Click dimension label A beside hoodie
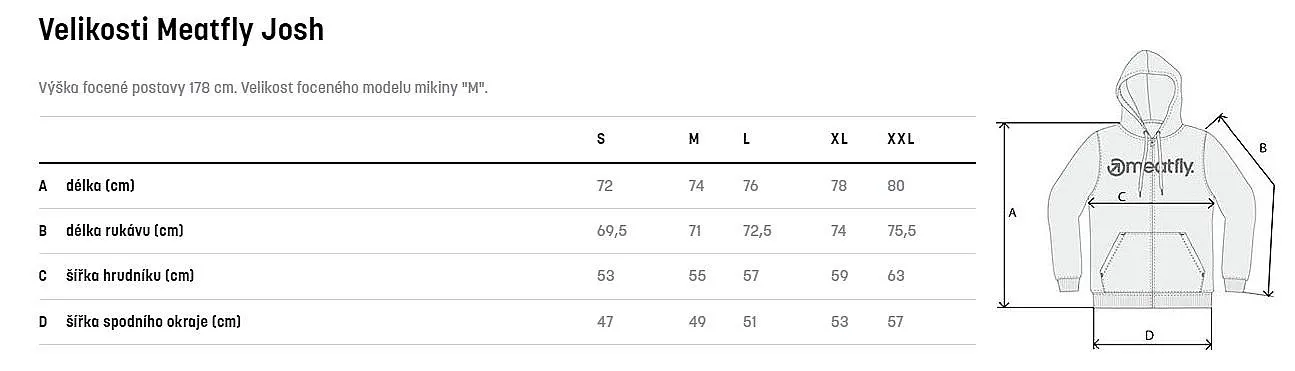Screen dimensions: 1295x371 [1012, 213]
